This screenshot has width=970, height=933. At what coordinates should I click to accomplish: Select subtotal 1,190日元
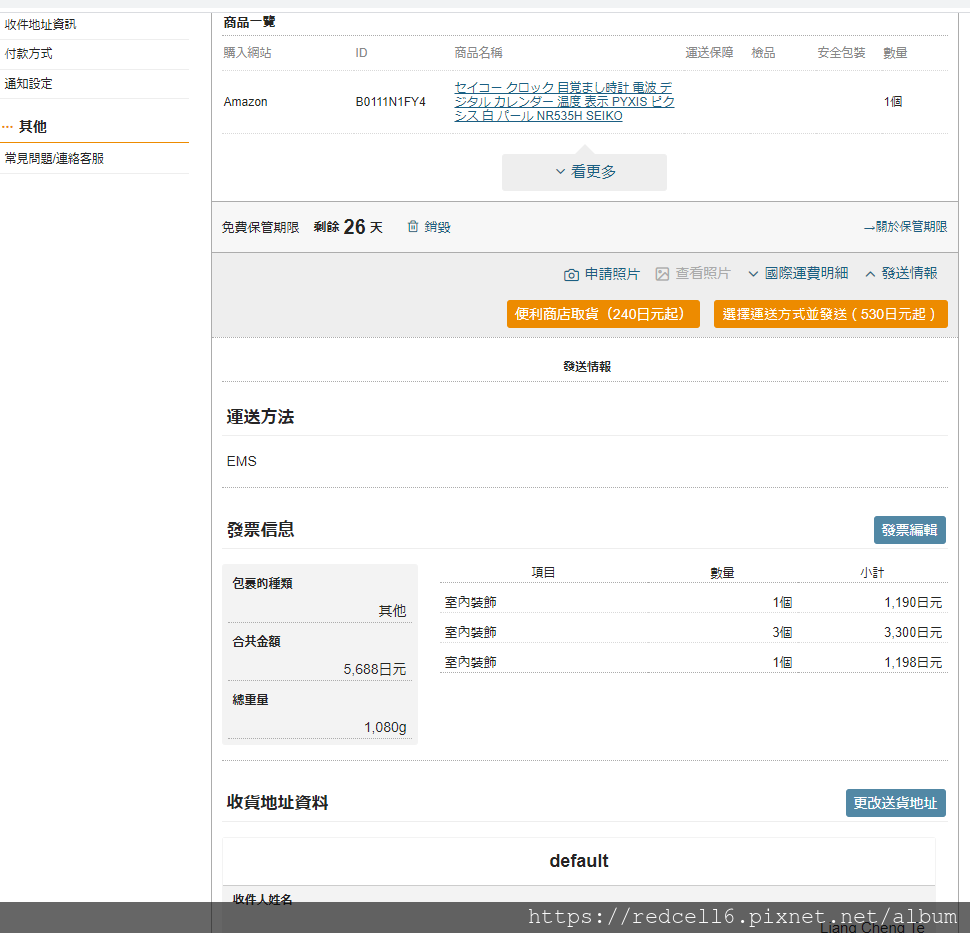913,603
